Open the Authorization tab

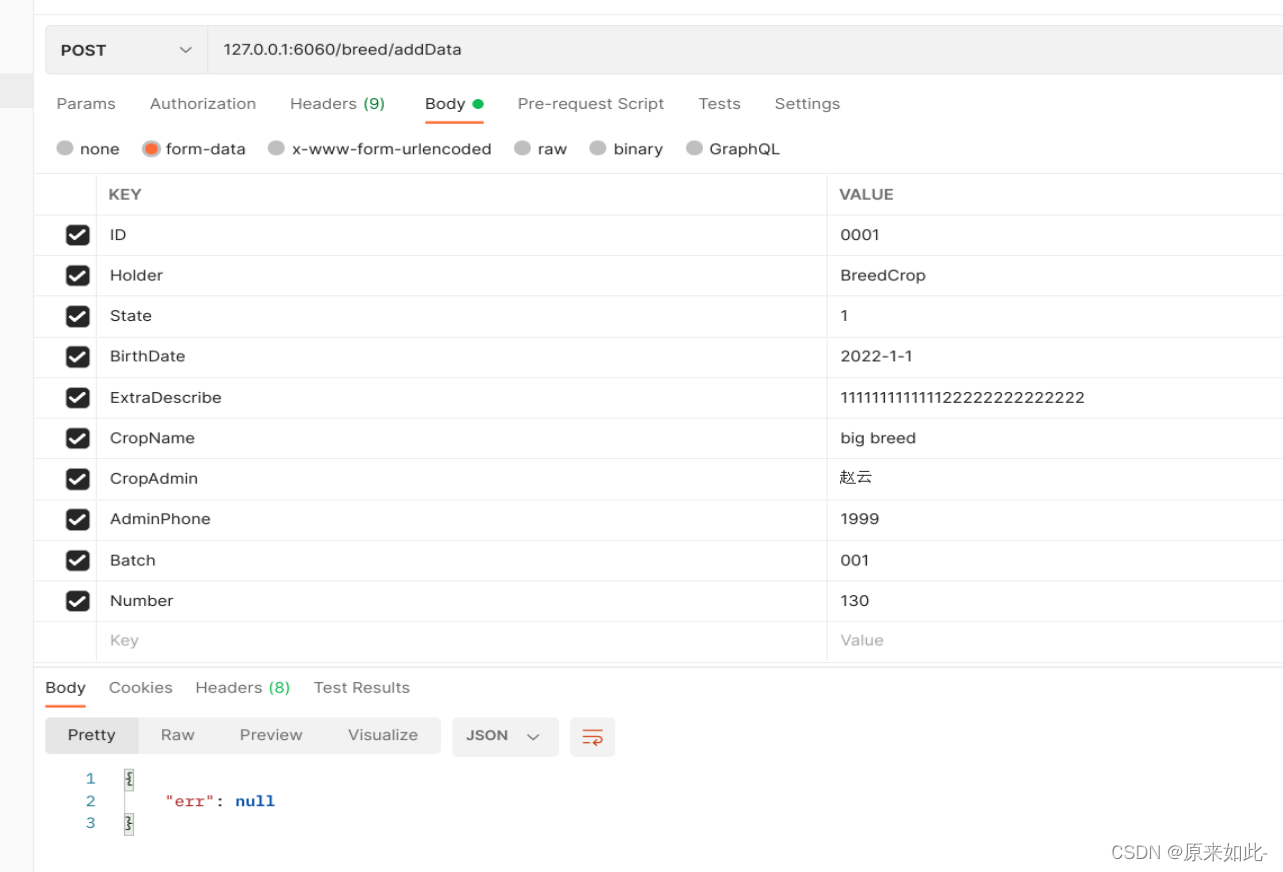point(203,104)
